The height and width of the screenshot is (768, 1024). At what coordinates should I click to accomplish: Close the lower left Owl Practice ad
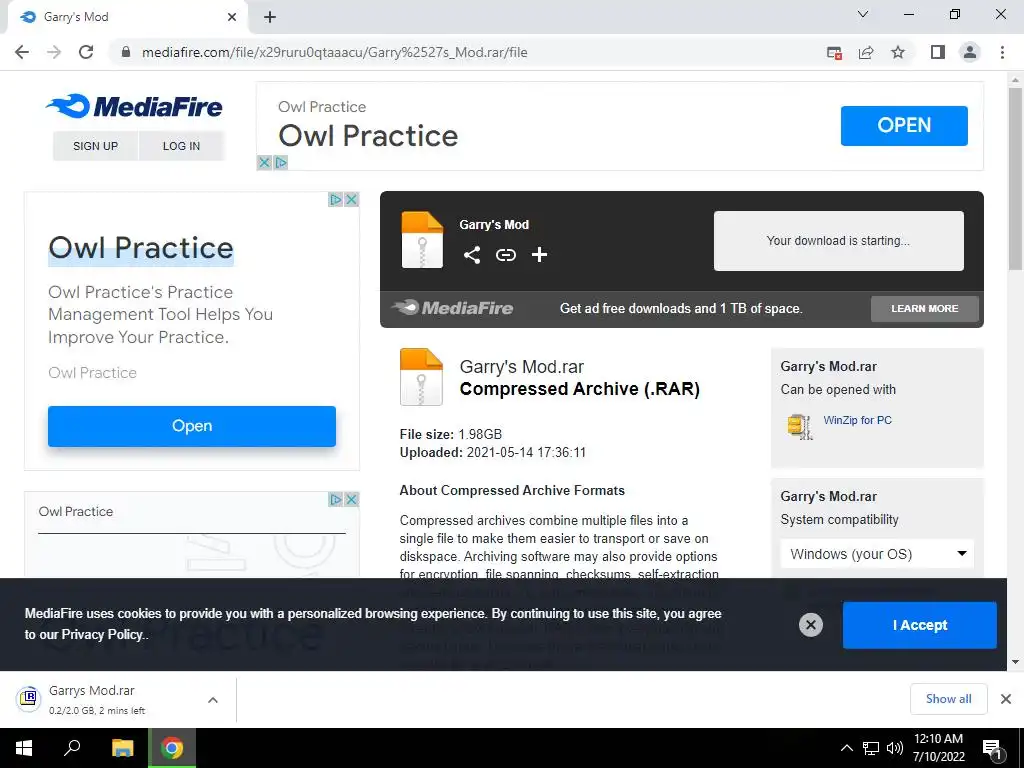click(x=351, y=500)
